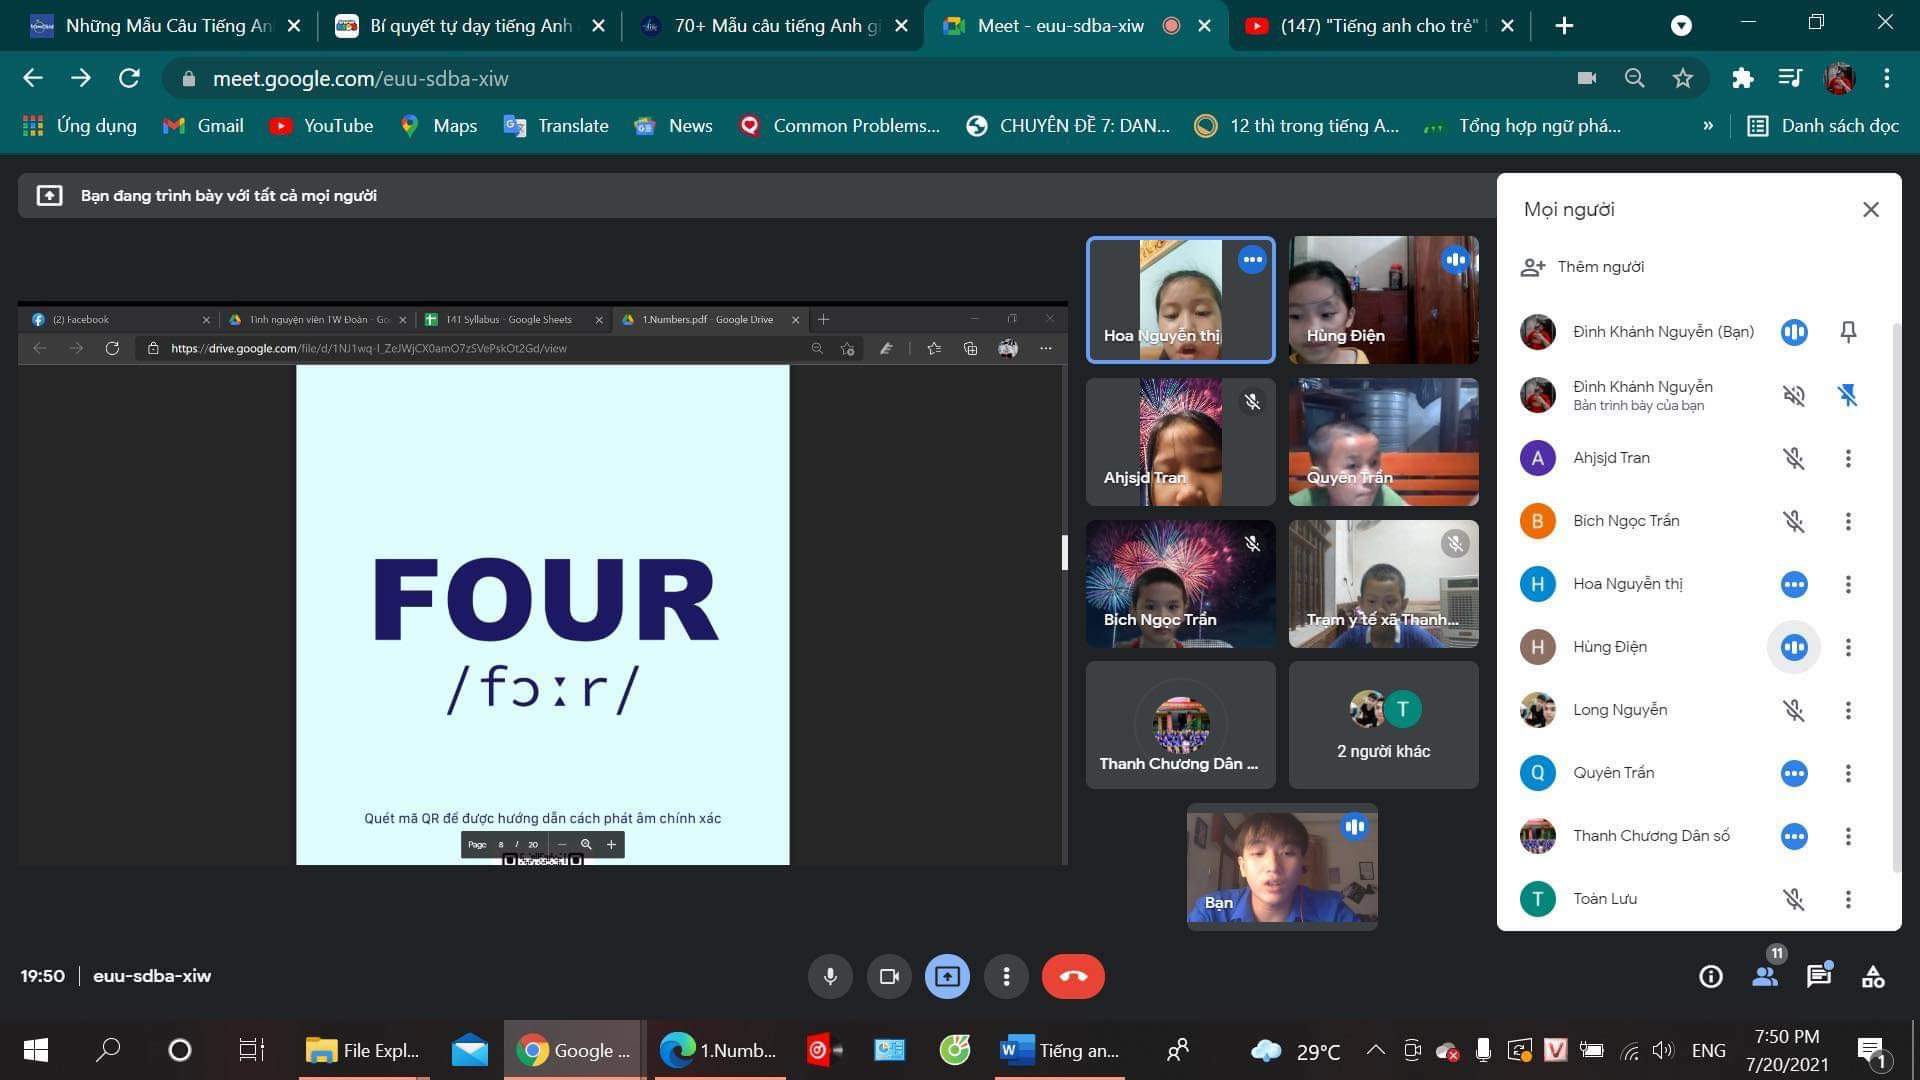Click the present screen button
Image resolution: width=1920 pixels, height=1080 pixels.
[947, 976]
